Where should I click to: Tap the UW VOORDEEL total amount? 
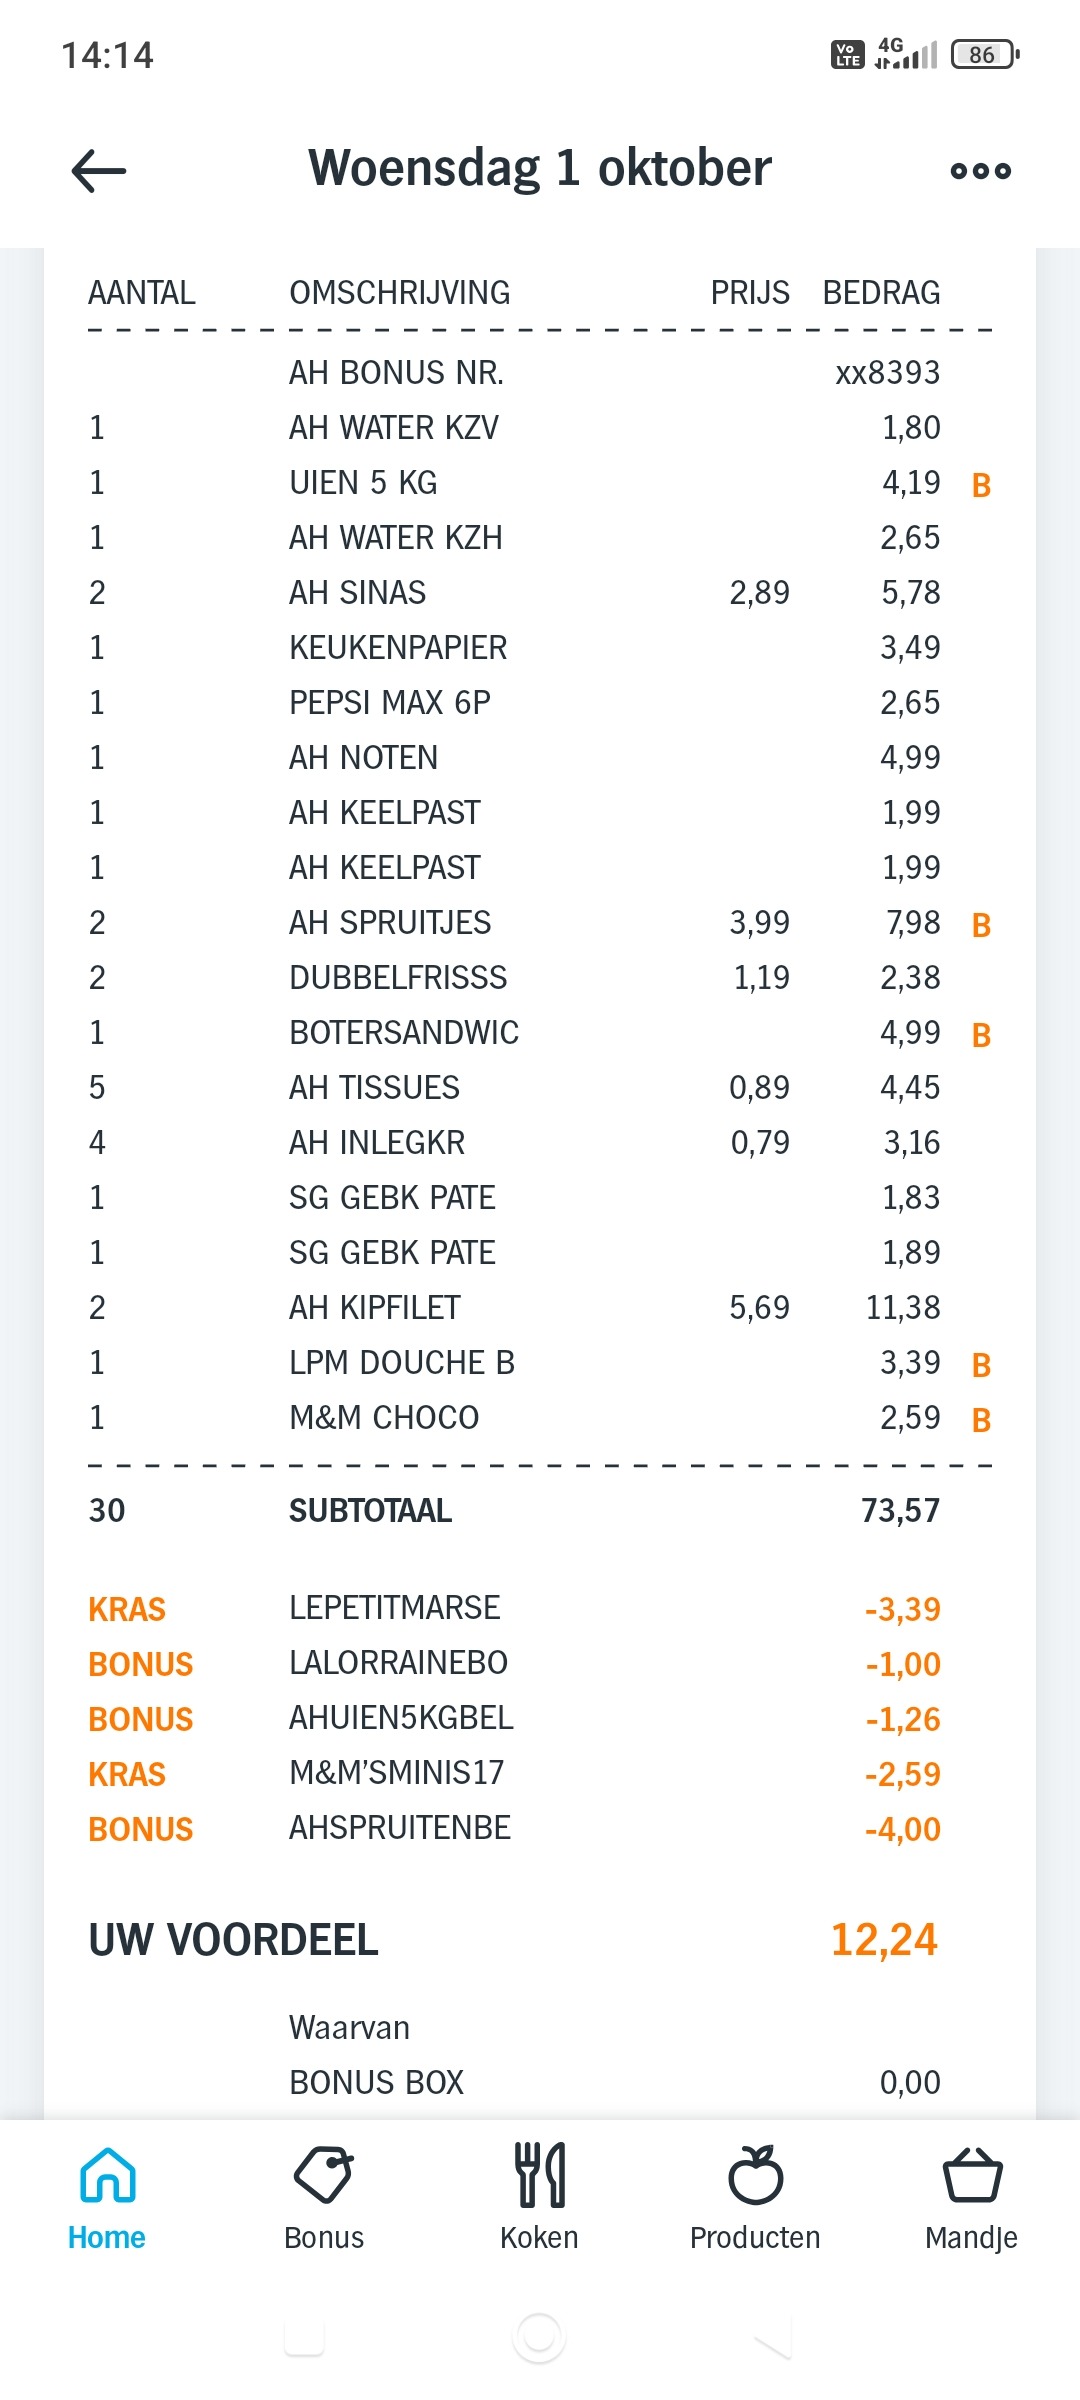[x=884, y=1938]
